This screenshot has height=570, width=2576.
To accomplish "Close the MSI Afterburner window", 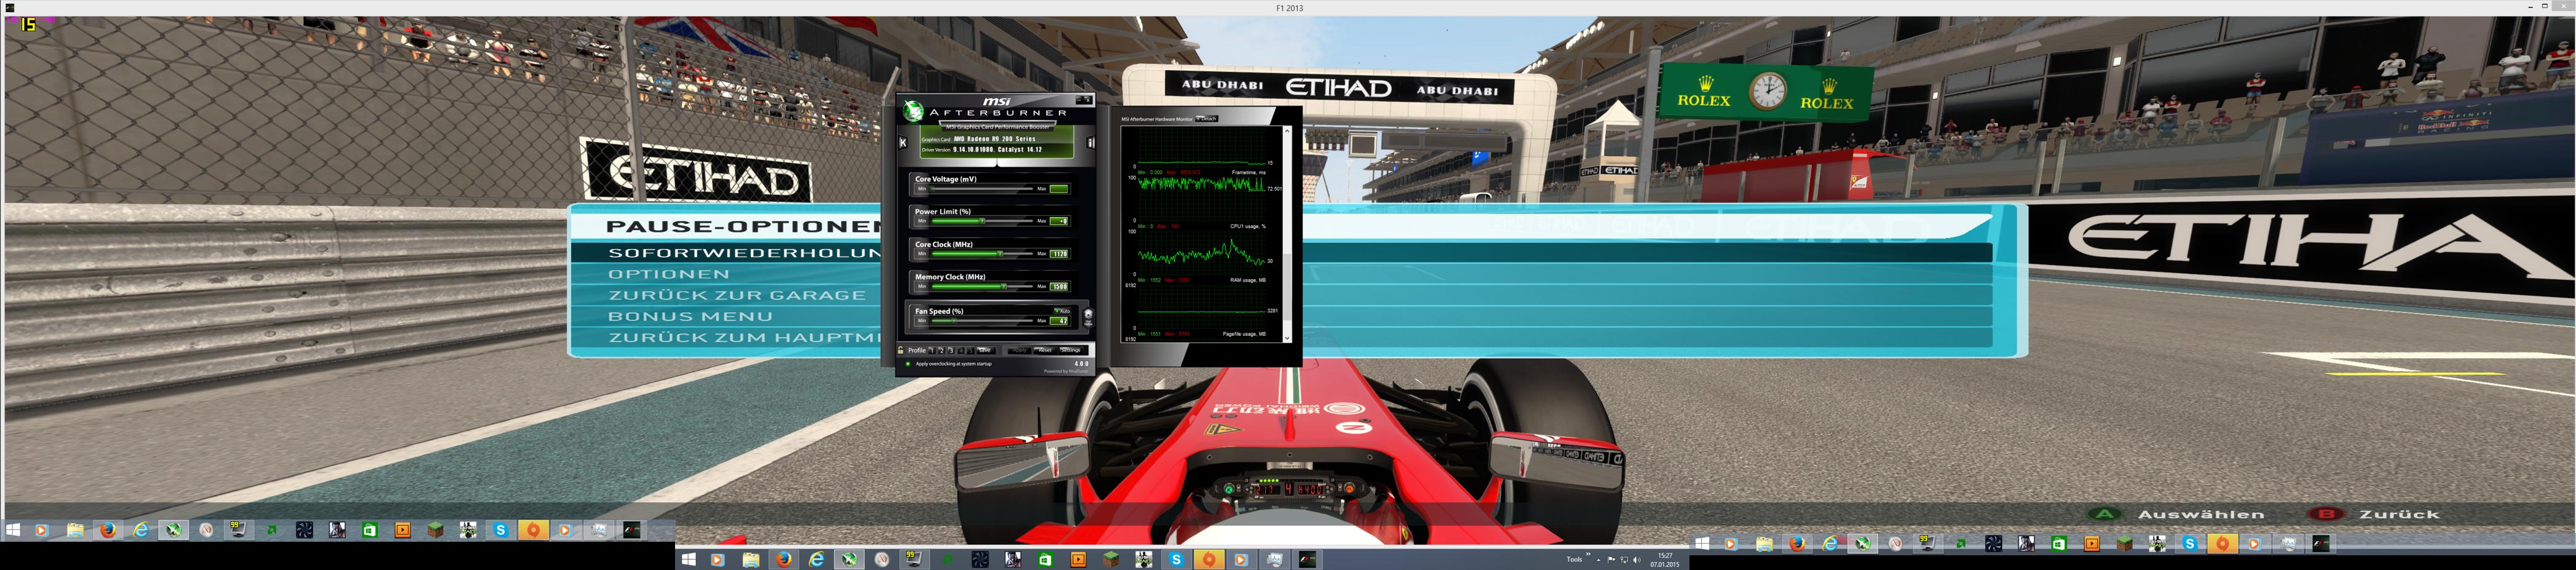I will coord(1088,99).
